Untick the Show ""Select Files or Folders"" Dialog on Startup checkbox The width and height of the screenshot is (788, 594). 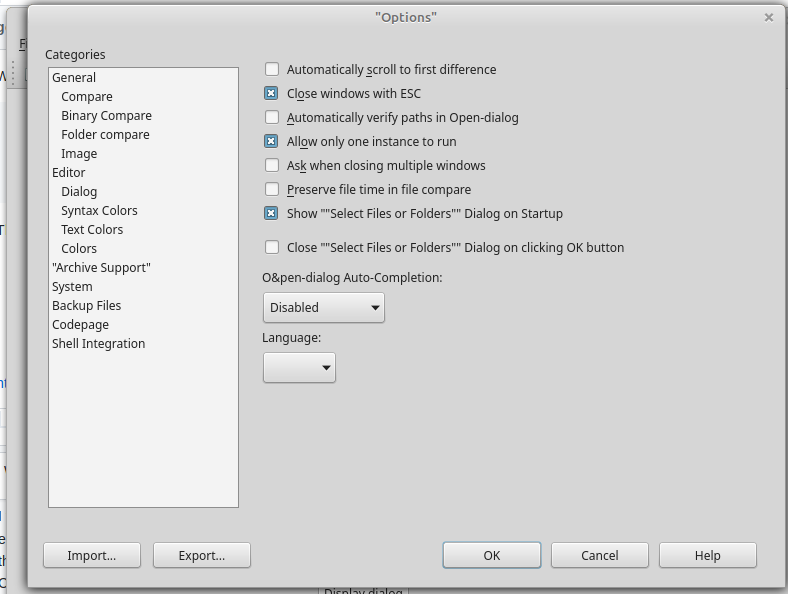pos(272,214)
